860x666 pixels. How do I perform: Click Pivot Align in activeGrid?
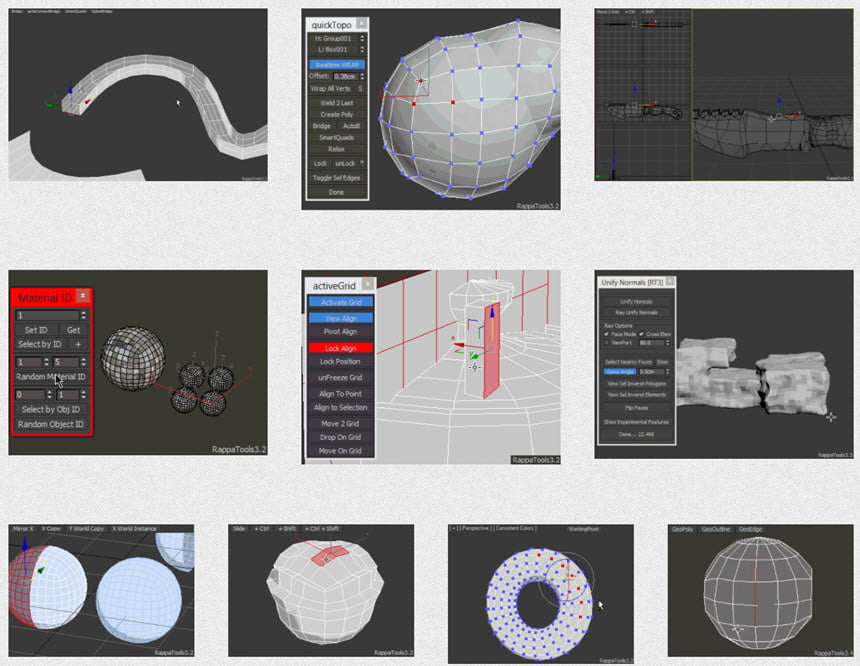click(341, 331)
